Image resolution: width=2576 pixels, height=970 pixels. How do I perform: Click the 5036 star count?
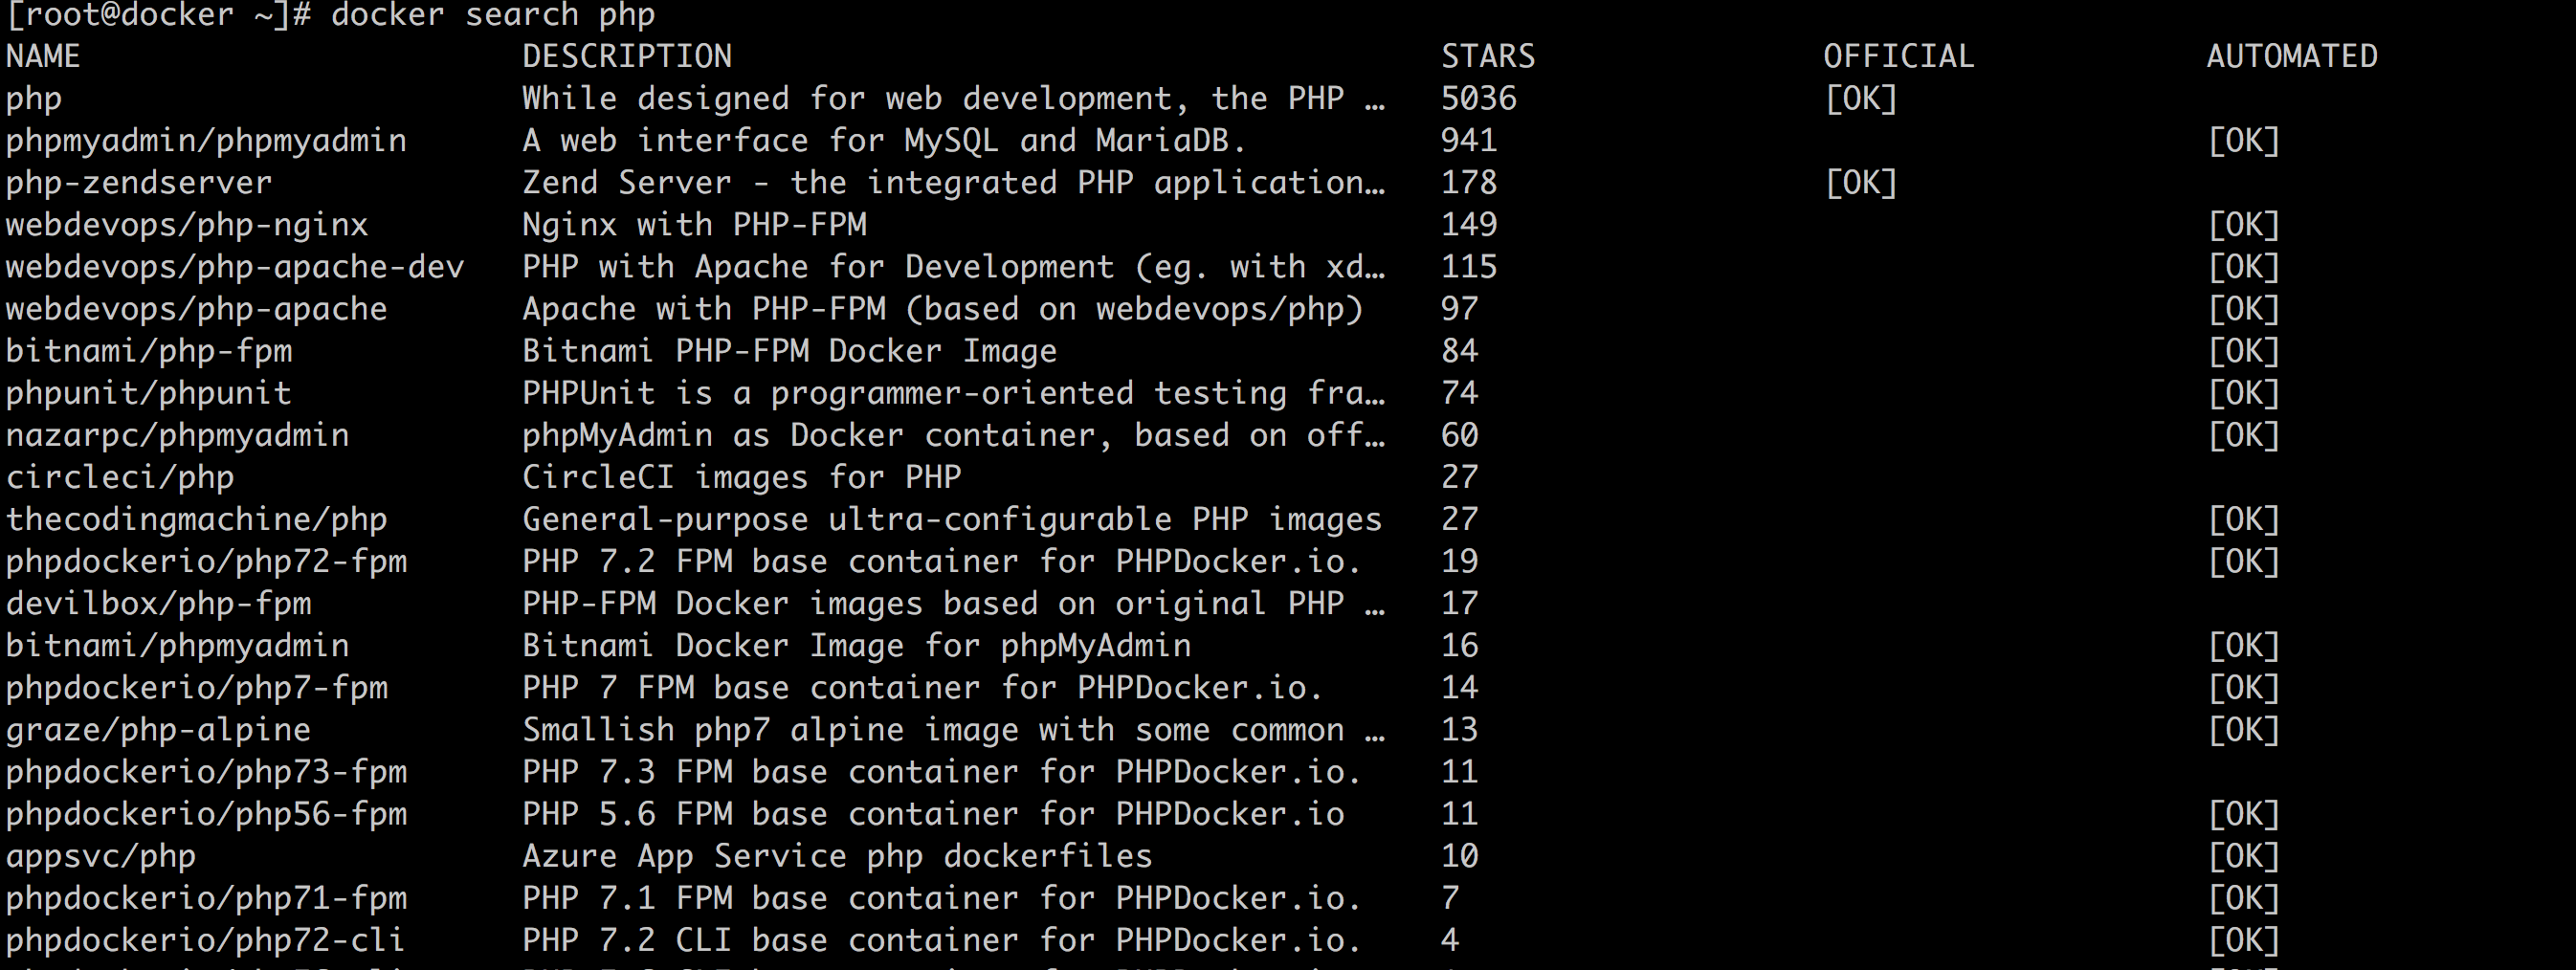pyautogui.click(x=1478, y=99)
